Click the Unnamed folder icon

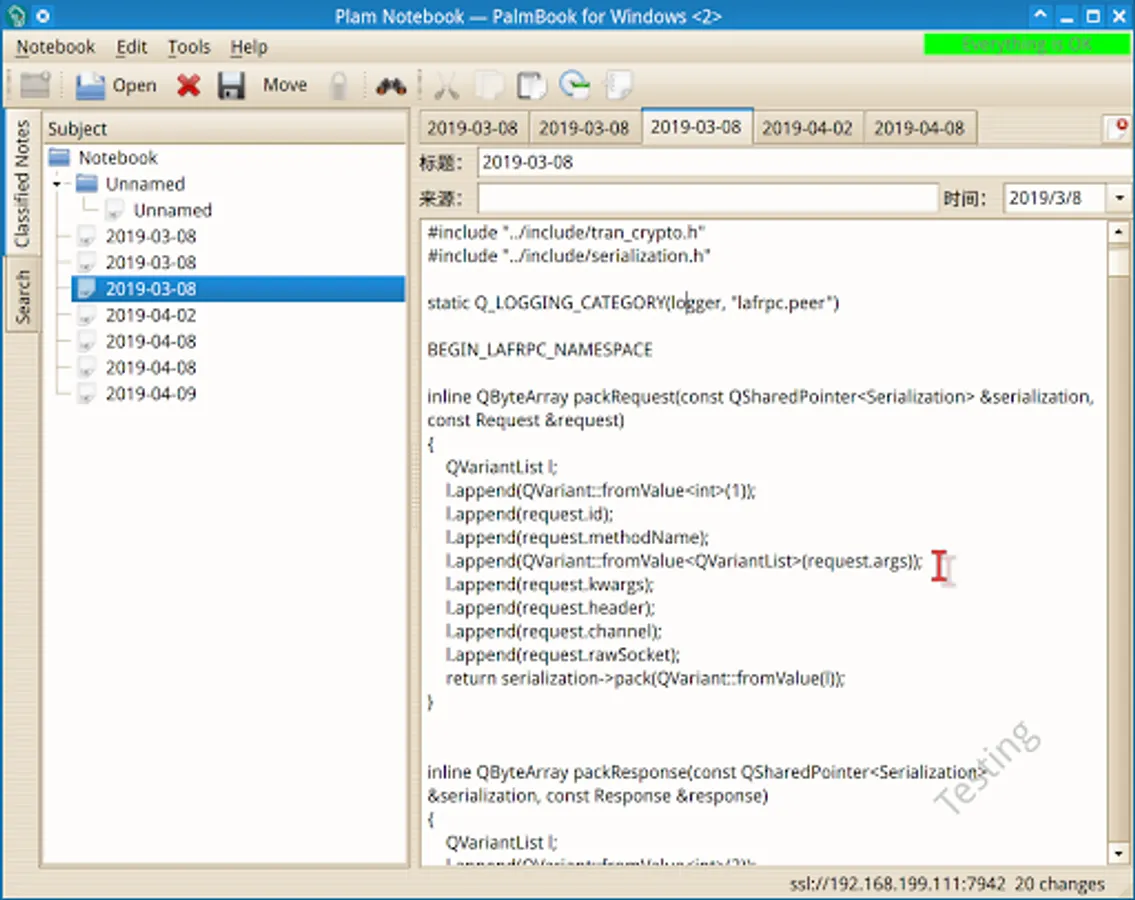click(87, 183)
